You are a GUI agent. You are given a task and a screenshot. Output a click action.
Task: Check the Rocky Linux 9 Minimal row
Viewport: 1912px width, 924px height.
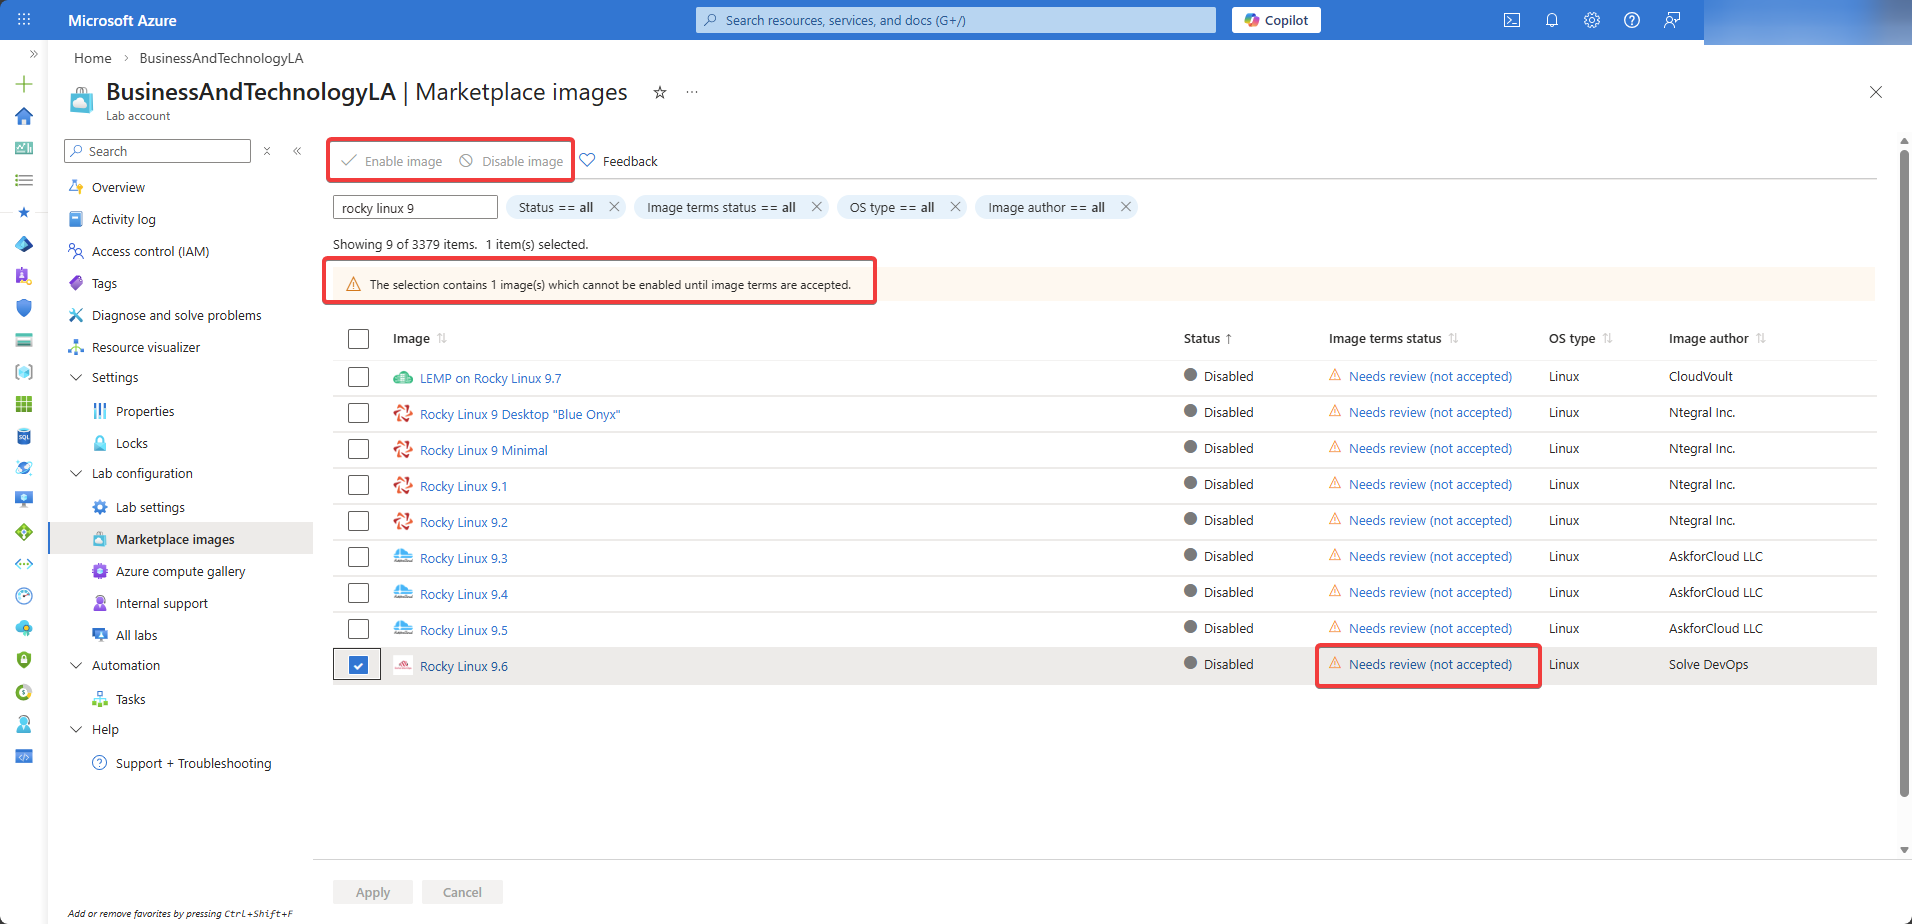358,449
